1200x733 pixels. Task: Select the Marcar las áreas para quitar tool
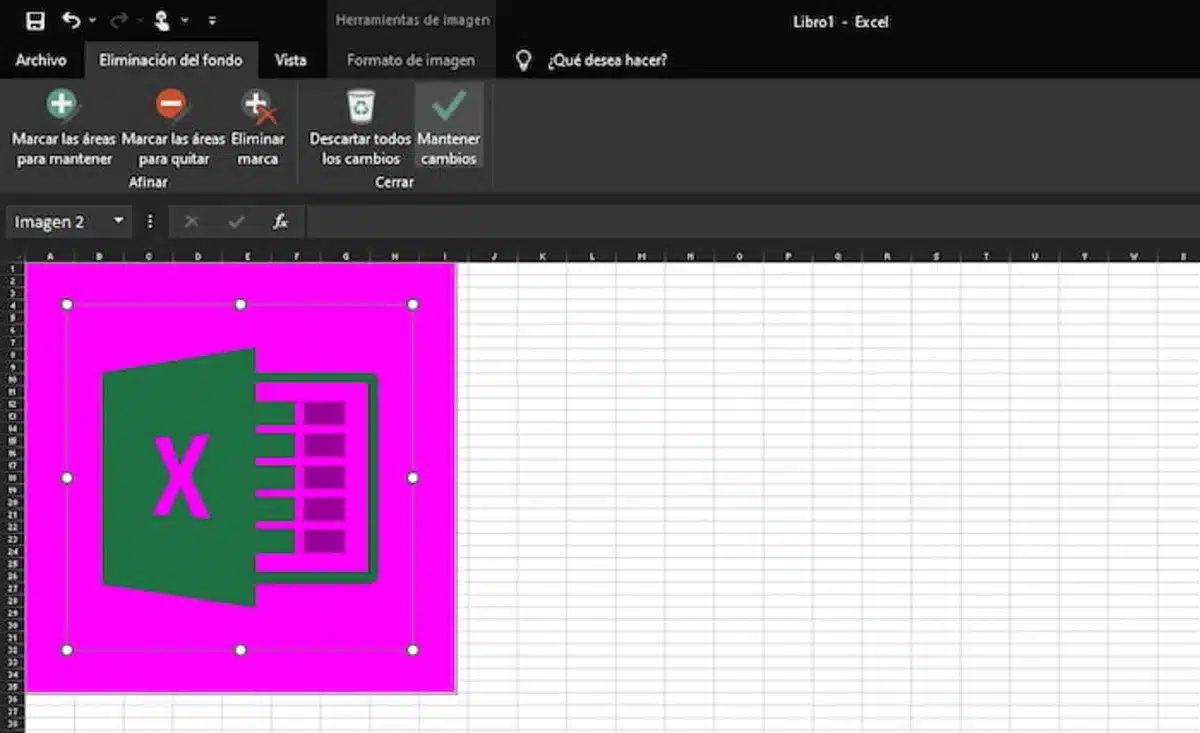pos(170,125)
